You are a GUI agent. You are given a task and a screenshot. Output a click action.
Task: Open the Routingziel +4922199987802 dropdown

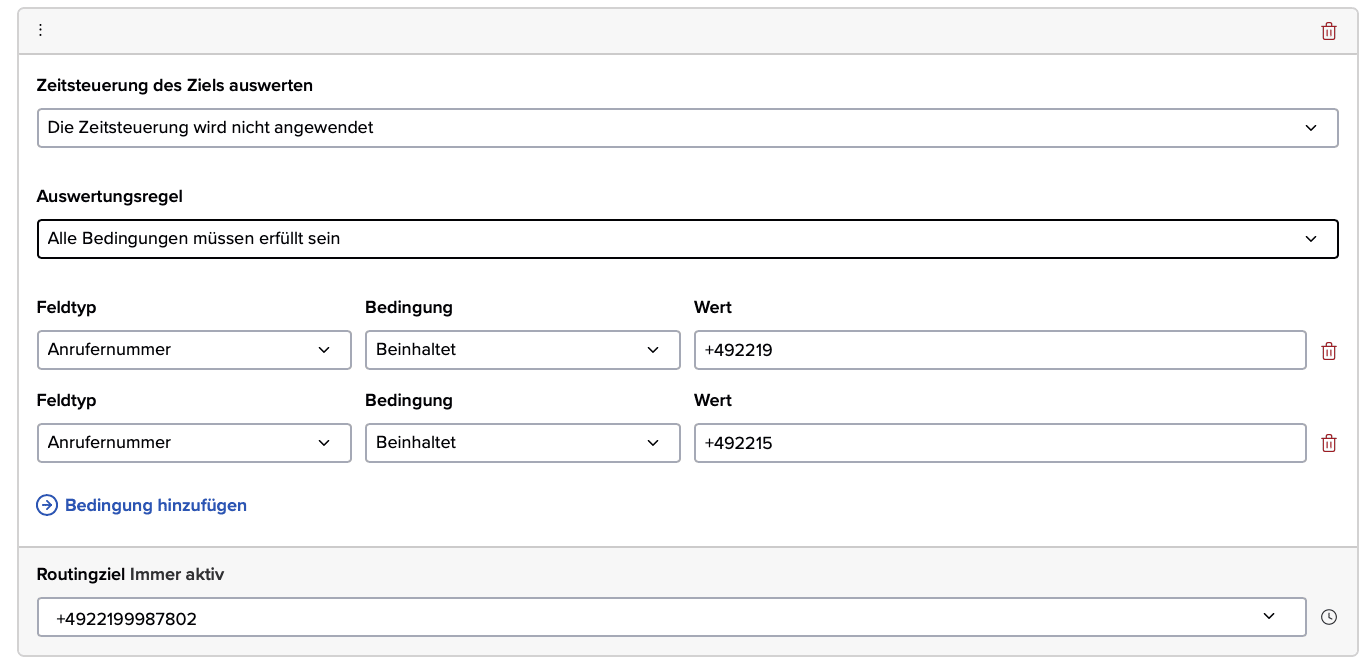click(x=671, y=618)
